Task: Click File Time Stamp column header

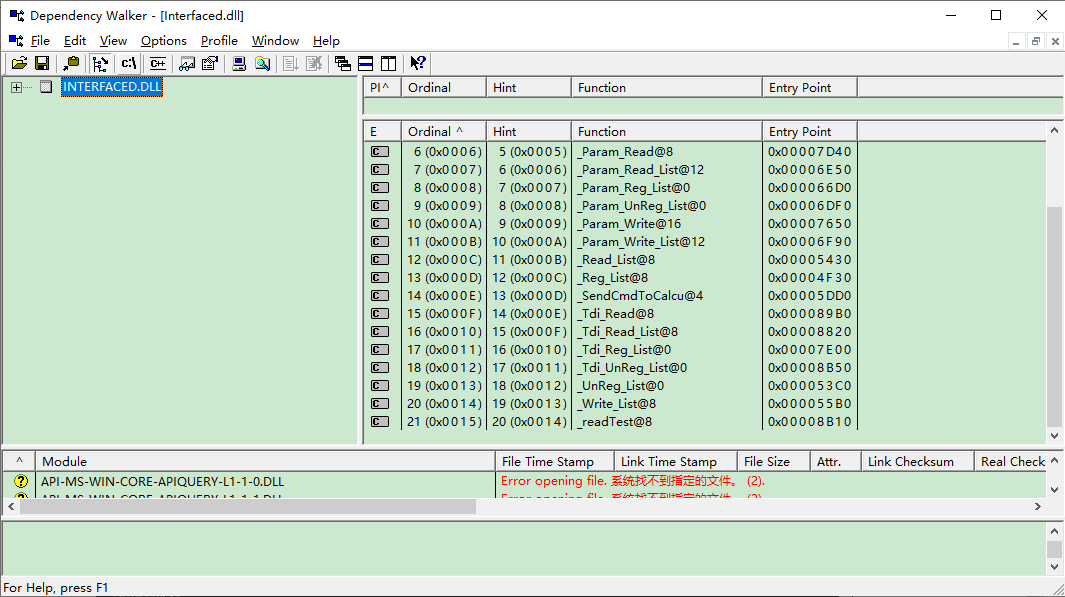Action: 554,462
